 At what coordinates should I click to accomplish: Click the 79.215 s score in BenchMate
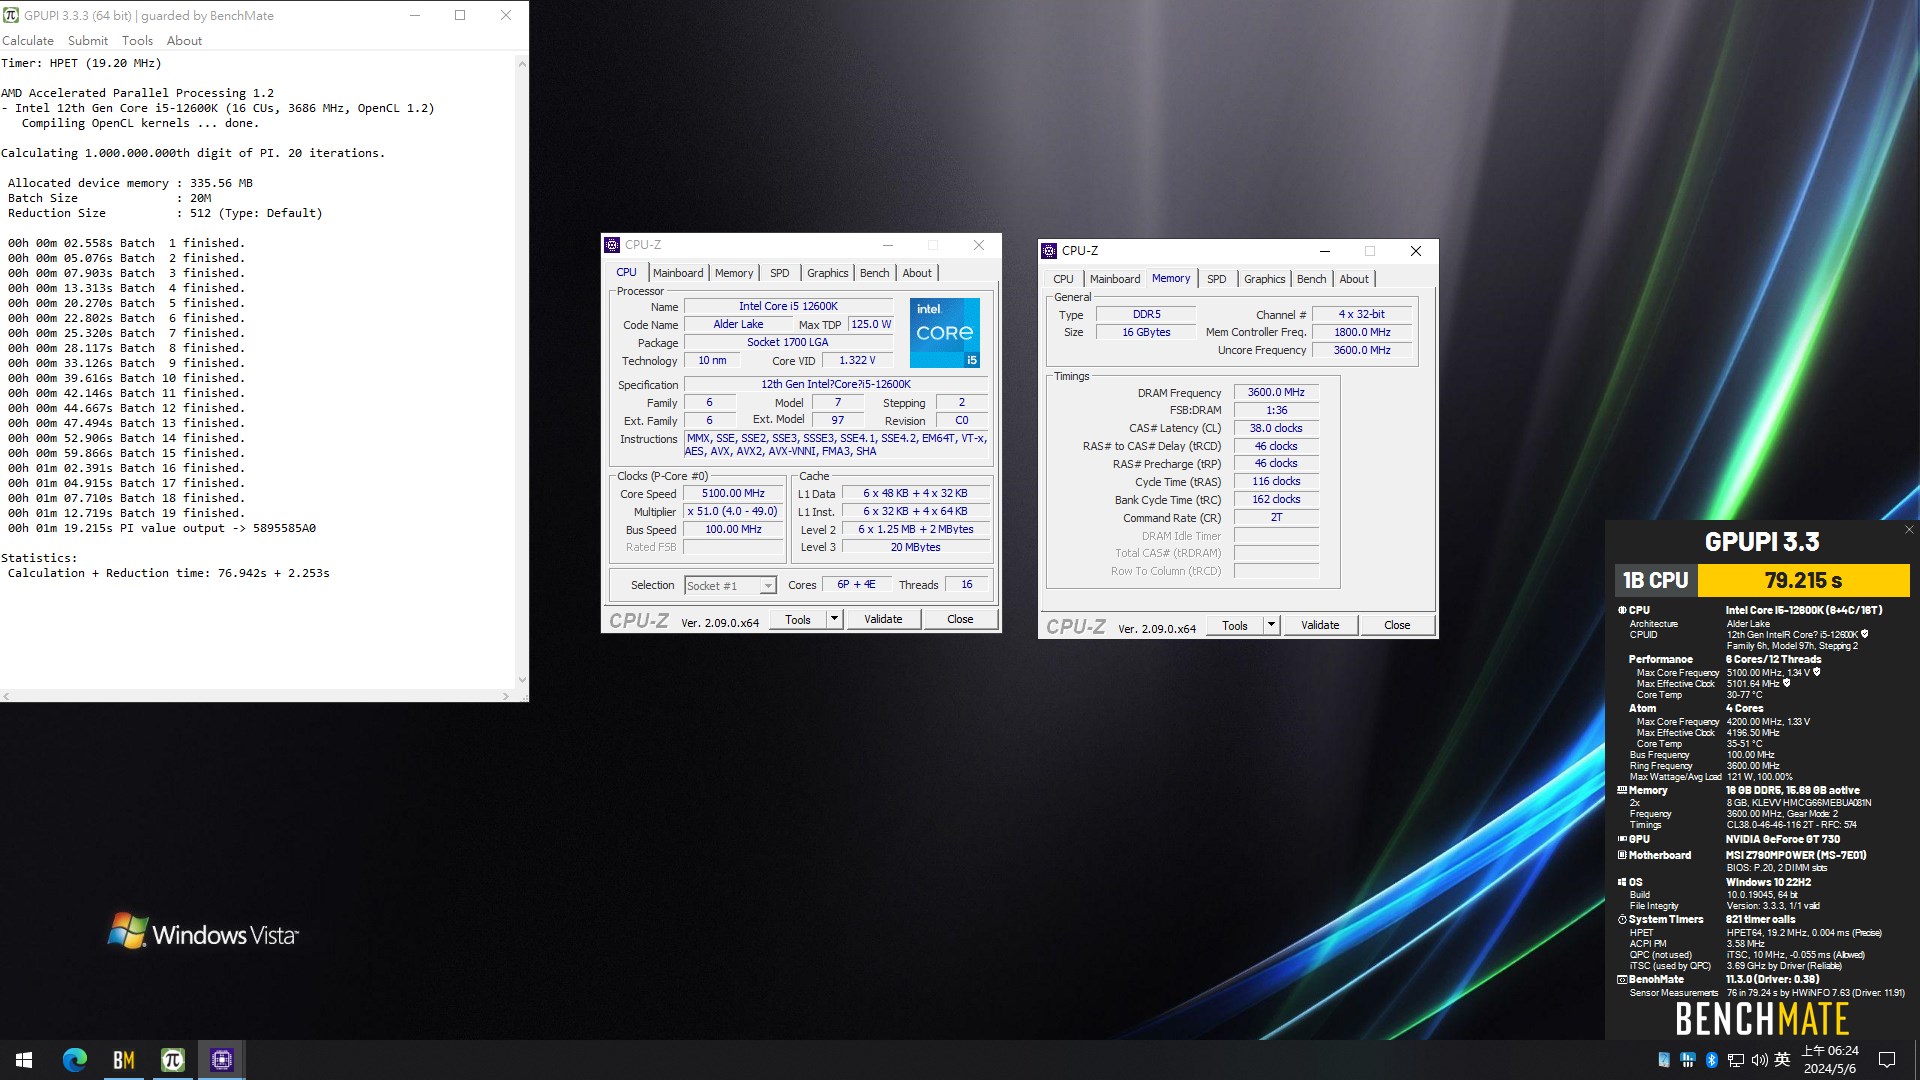1803,580
